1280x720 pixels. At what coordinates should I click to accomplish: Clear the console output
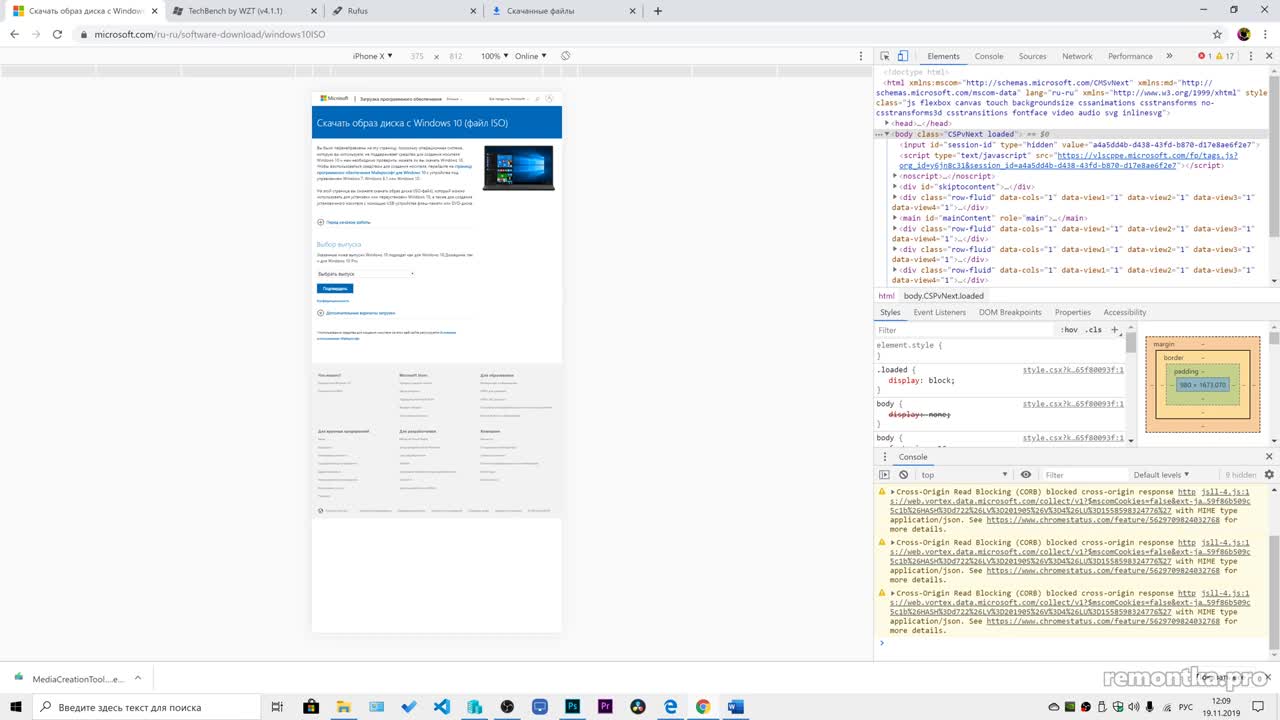click(x=903, y=475)
